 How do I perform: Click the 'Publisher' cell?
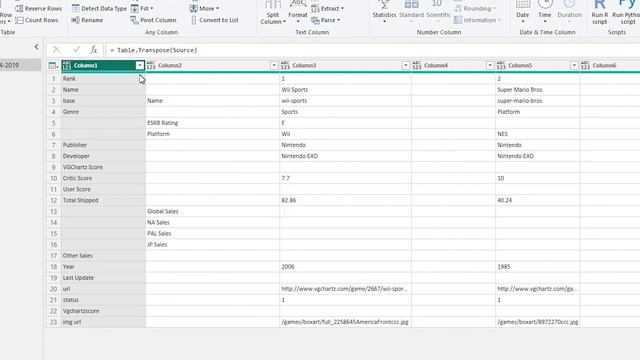[103, 145]
